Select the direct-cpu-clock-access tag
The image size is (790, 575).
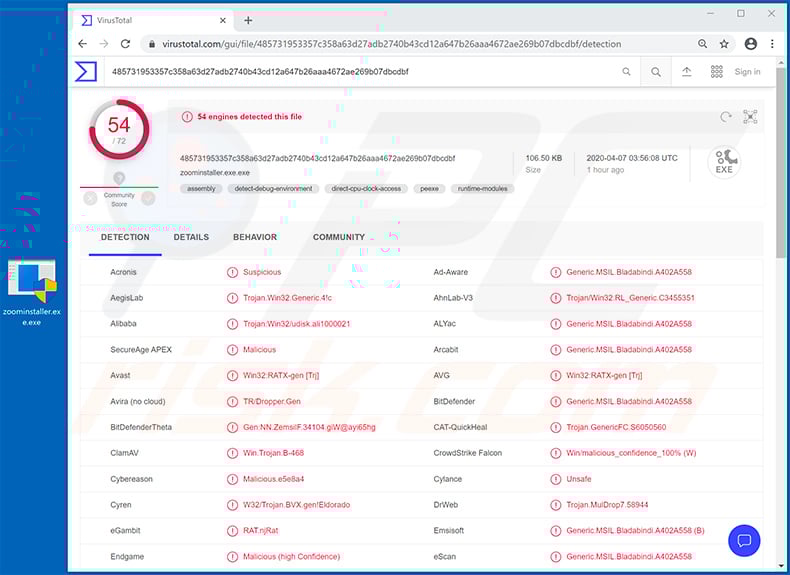tap(366, 188)
